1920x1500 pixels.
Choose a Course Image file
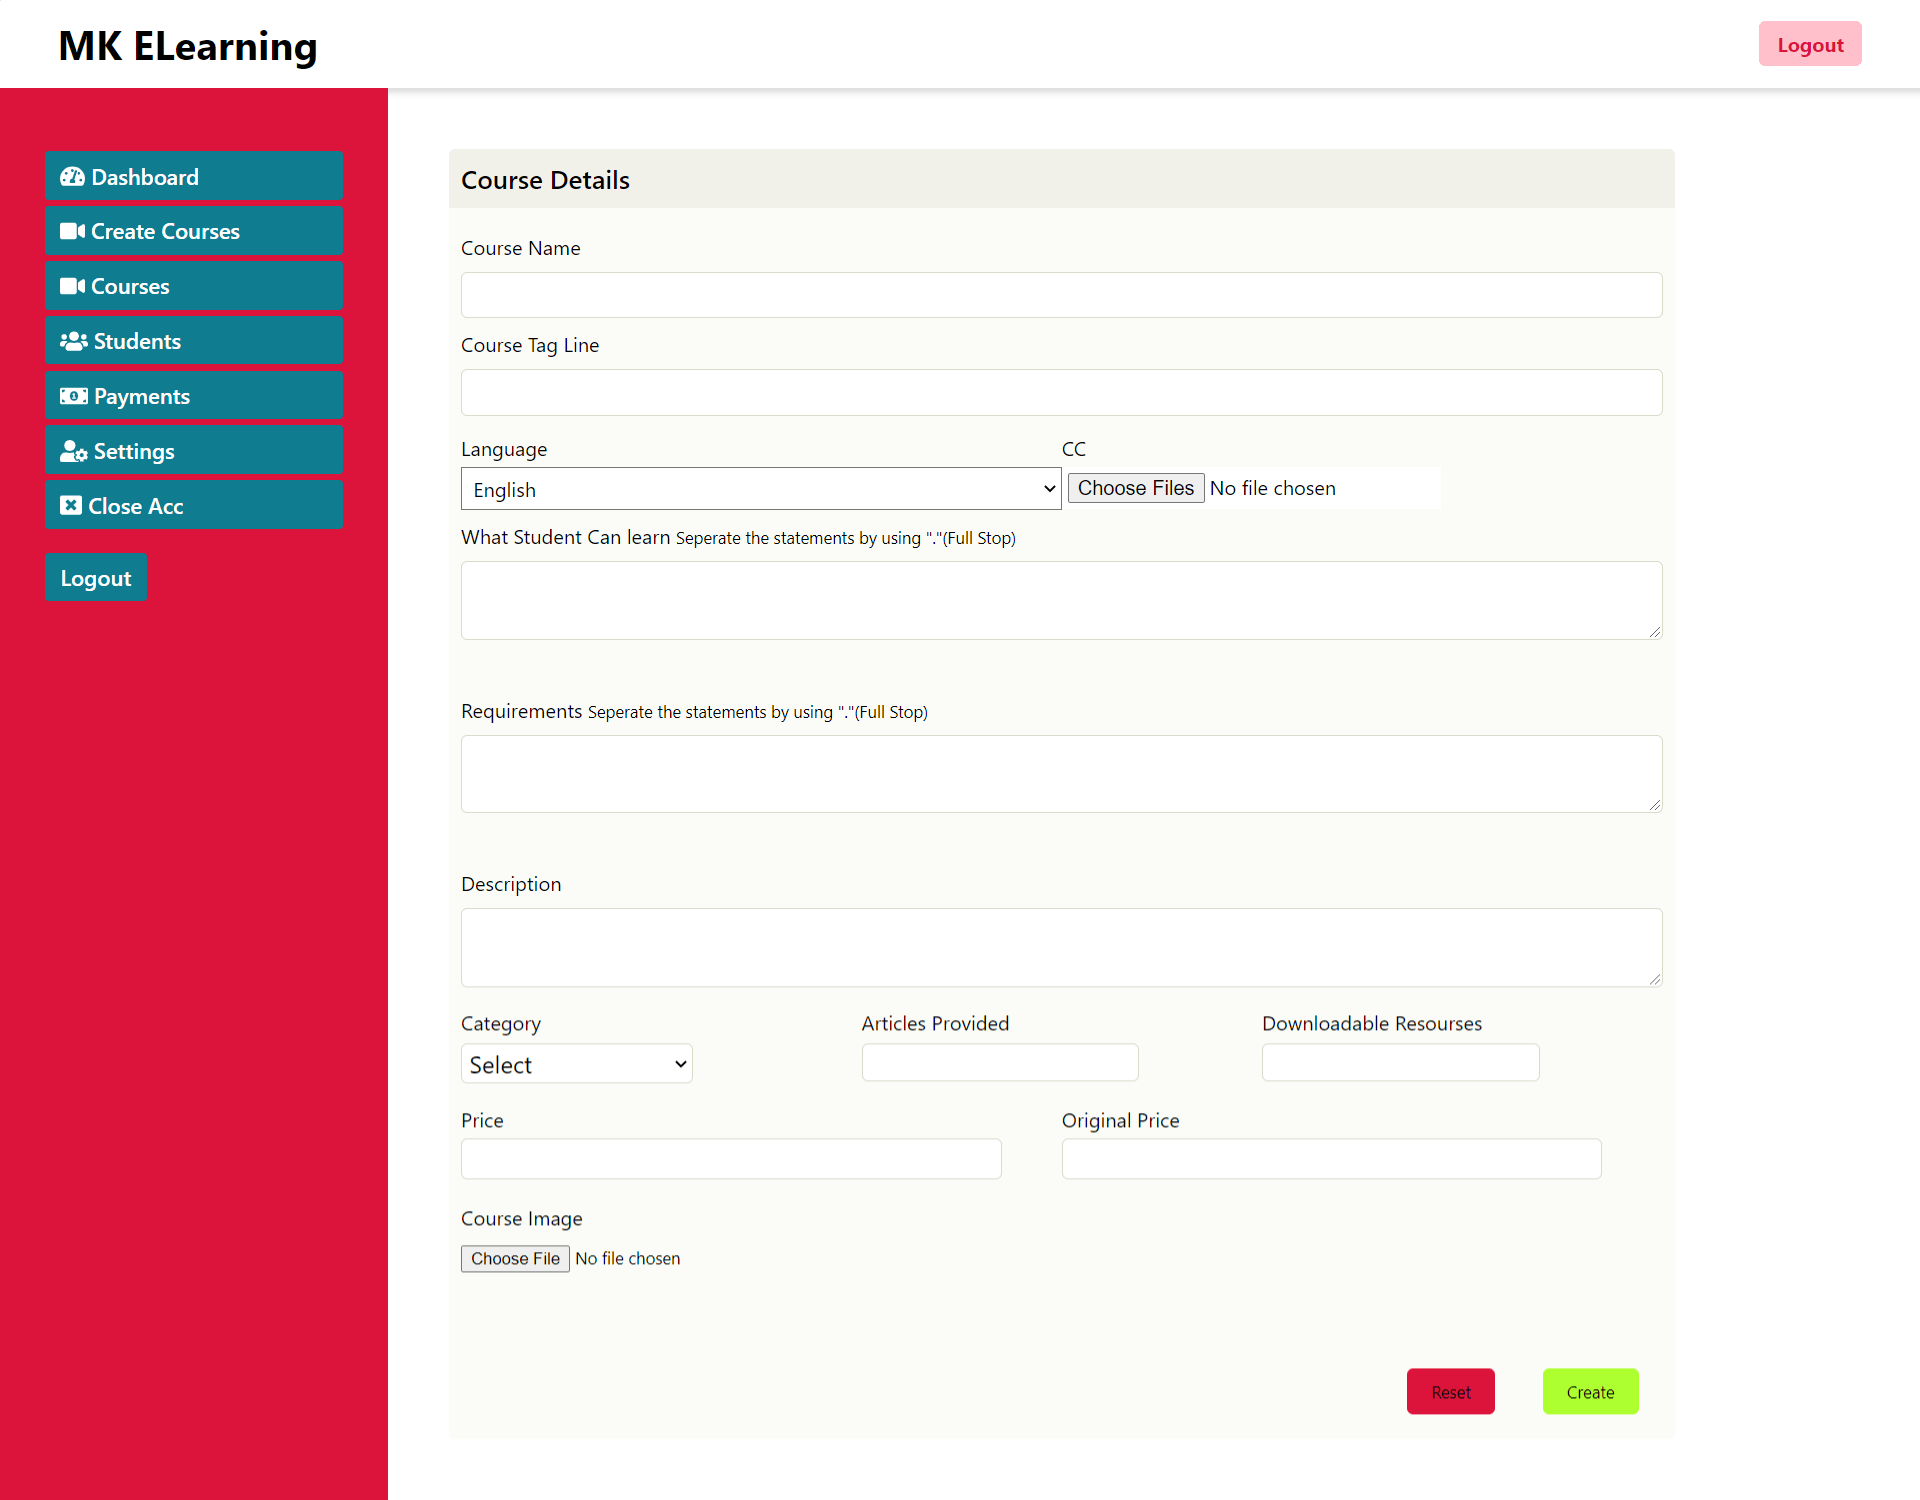pyautogui.click(x=514, y=1257)
